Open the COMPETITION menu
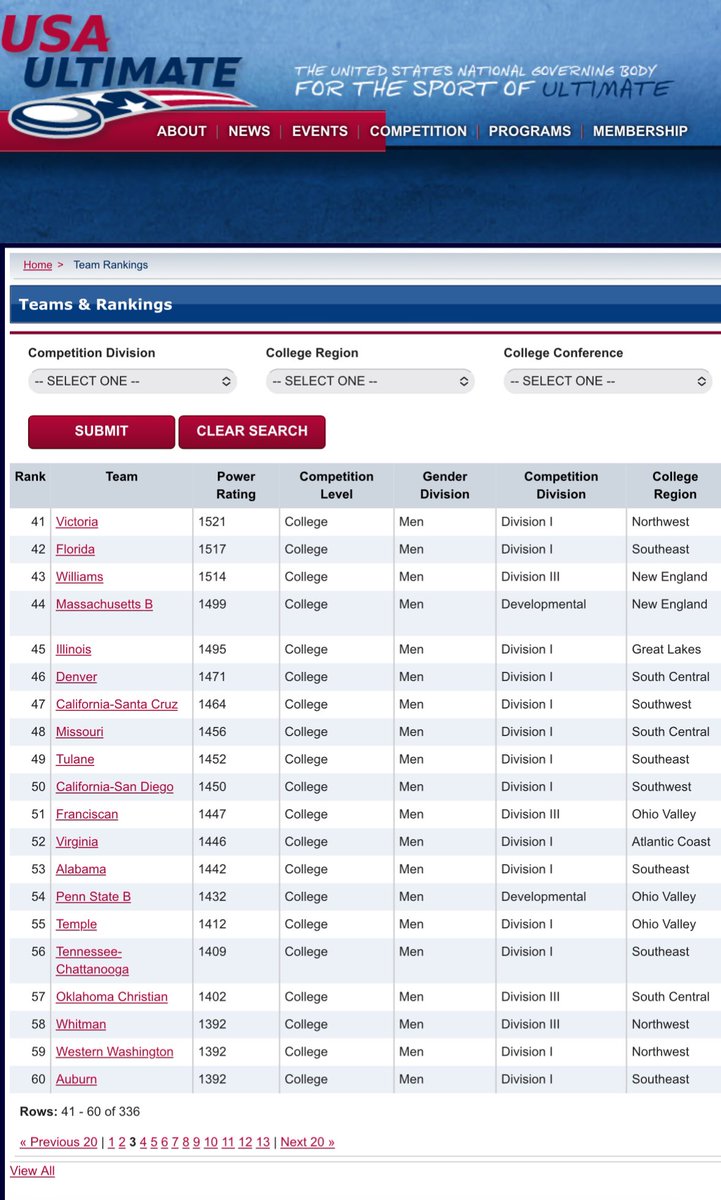 [418, 131]
